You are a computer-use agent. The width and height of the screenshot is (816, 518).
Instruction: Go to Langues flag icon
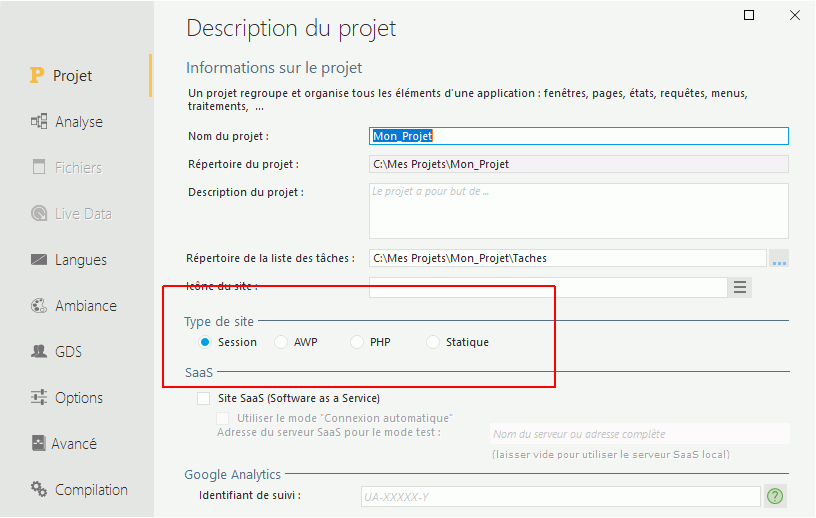tap(39, 259)
